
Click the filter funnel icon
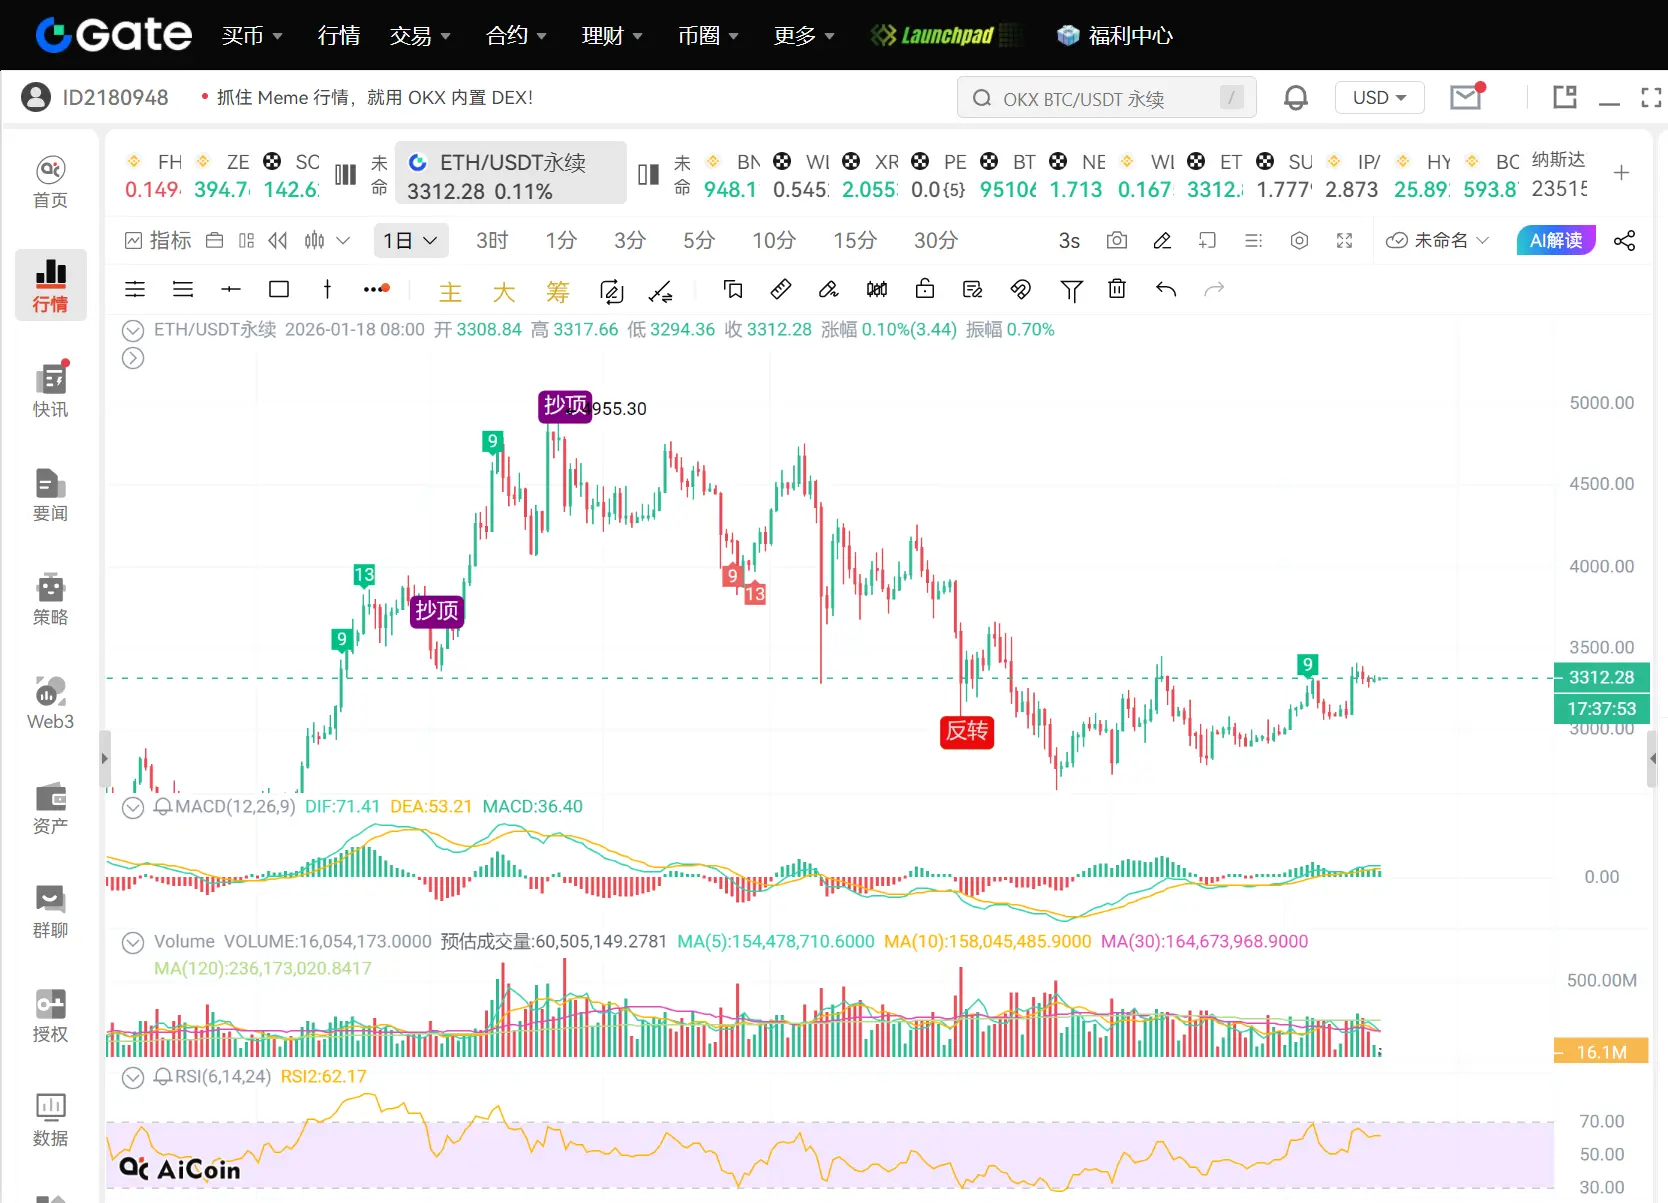tap(1071, 290)
